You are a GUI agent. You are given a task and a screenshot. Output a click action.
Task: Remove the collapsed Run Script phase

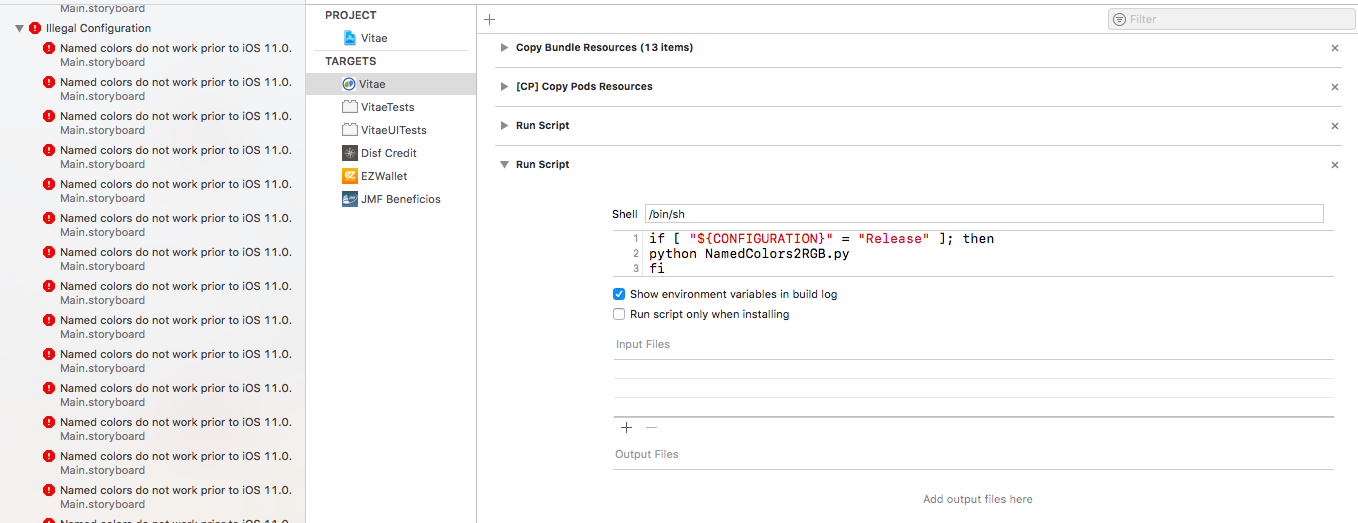coord(1334,126)
